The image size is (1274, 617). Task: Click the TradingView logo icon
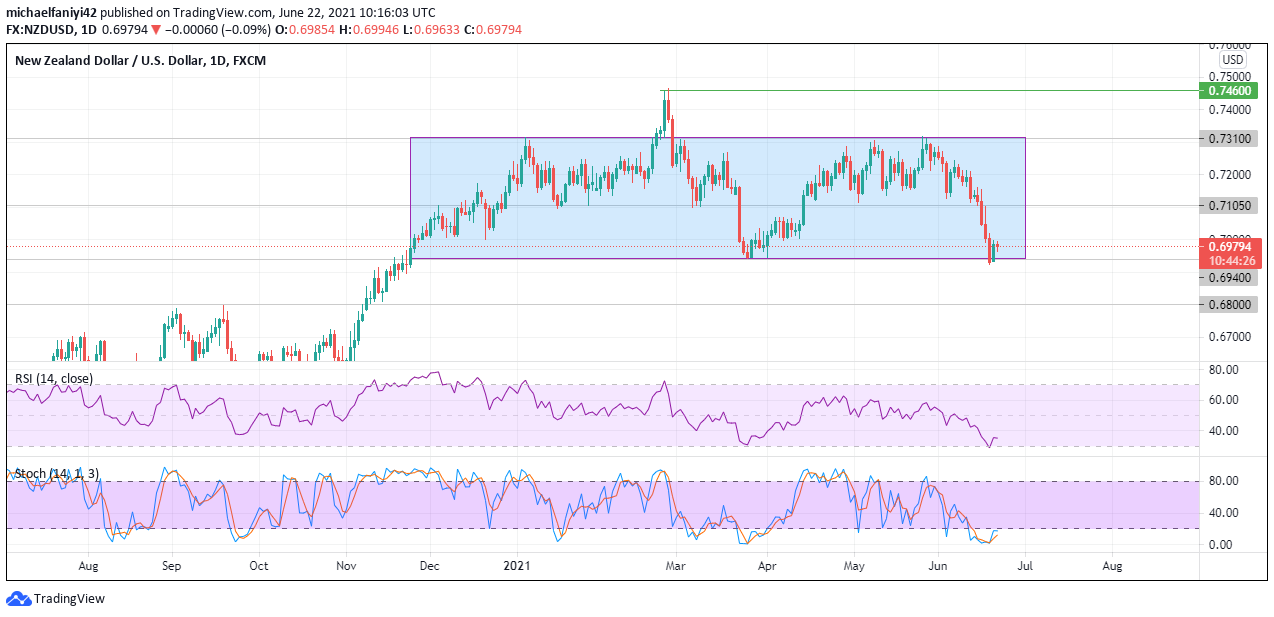[x=18, y=598]
